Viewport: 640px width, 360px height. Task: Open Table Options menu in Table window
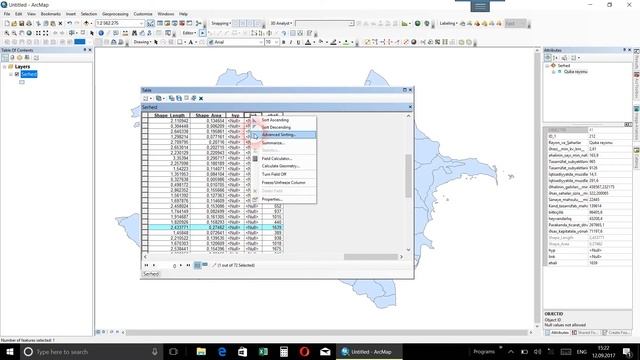pyautogui.click(x=147, y=98)
